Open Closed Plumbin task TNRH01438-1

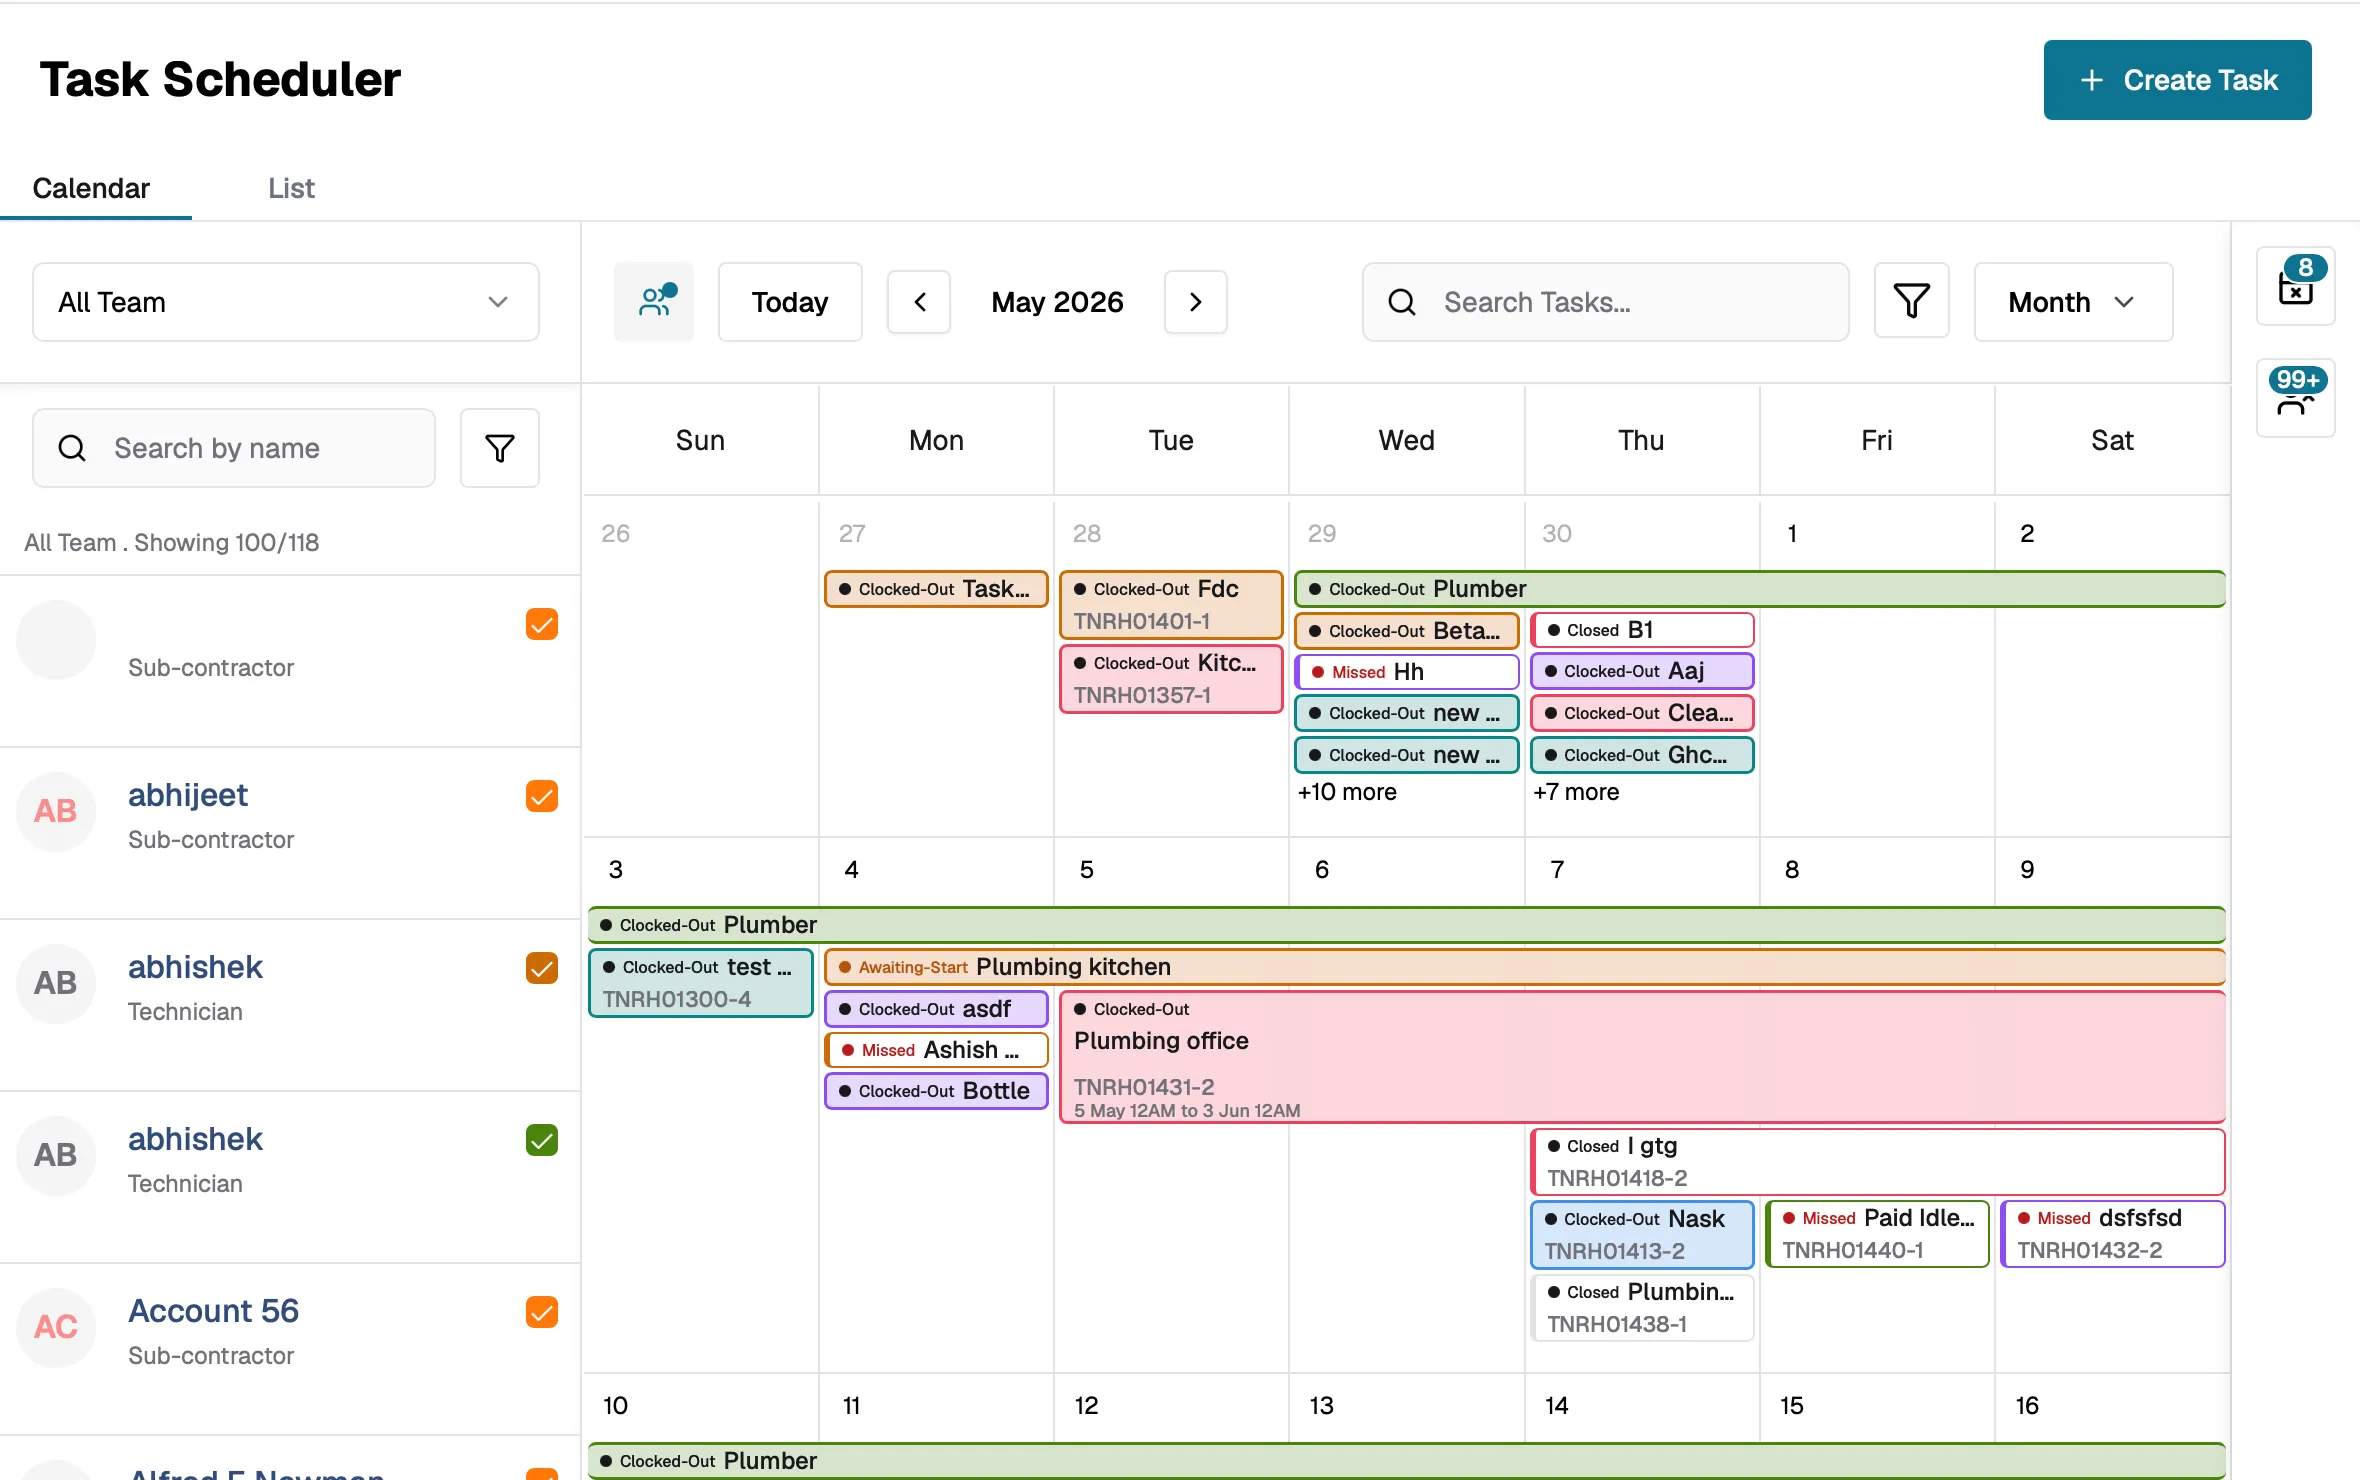click(x=1642, y=1308)
